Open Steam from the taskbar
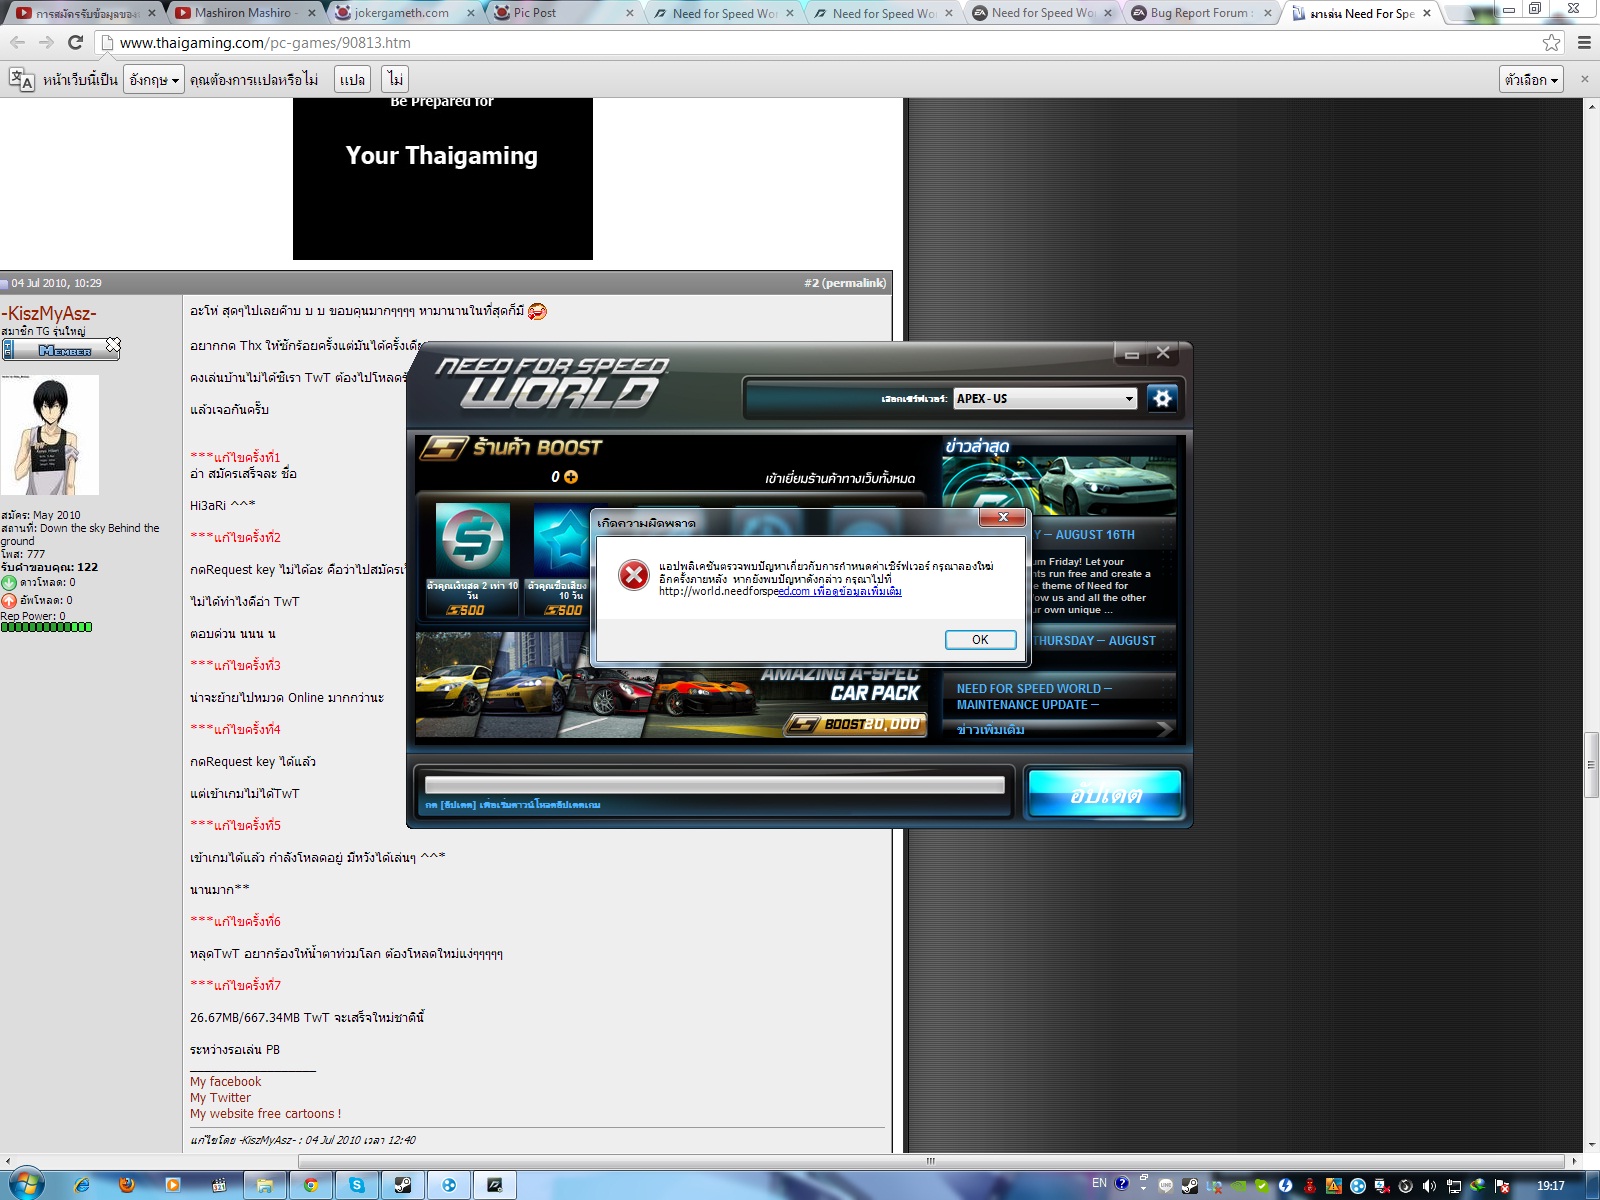1600x1200 pixels. pos(403,1185)
